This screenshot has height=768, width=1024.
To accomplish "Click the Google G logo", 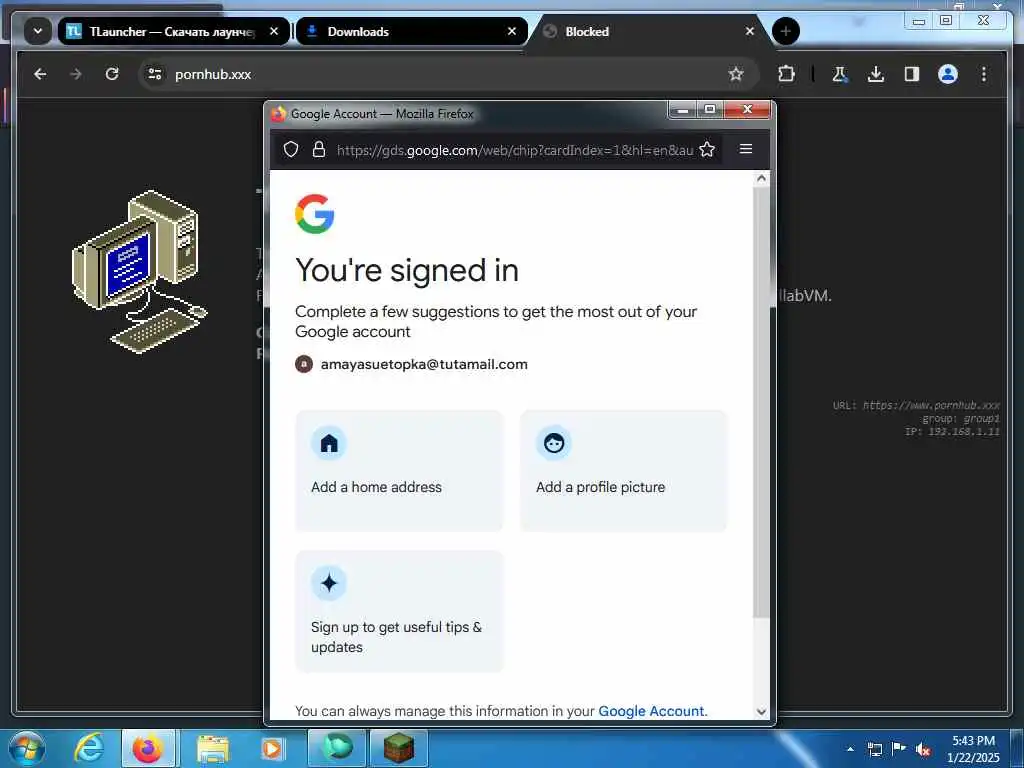I will pyautogui.click(x=314, y=214).
